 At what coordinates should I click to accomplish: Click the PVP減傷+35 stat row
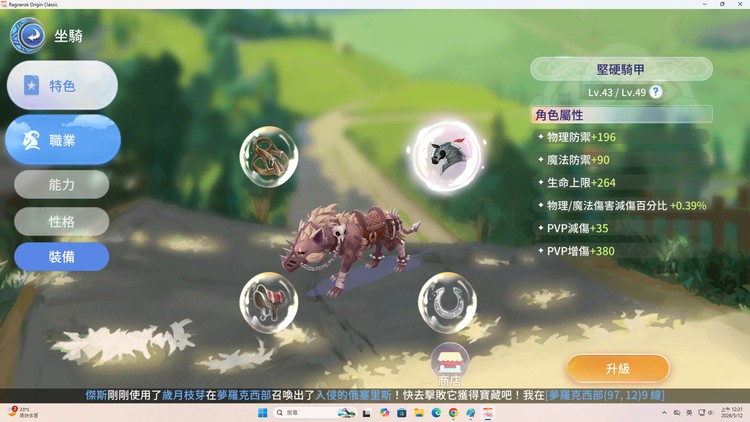pos(621,228)
